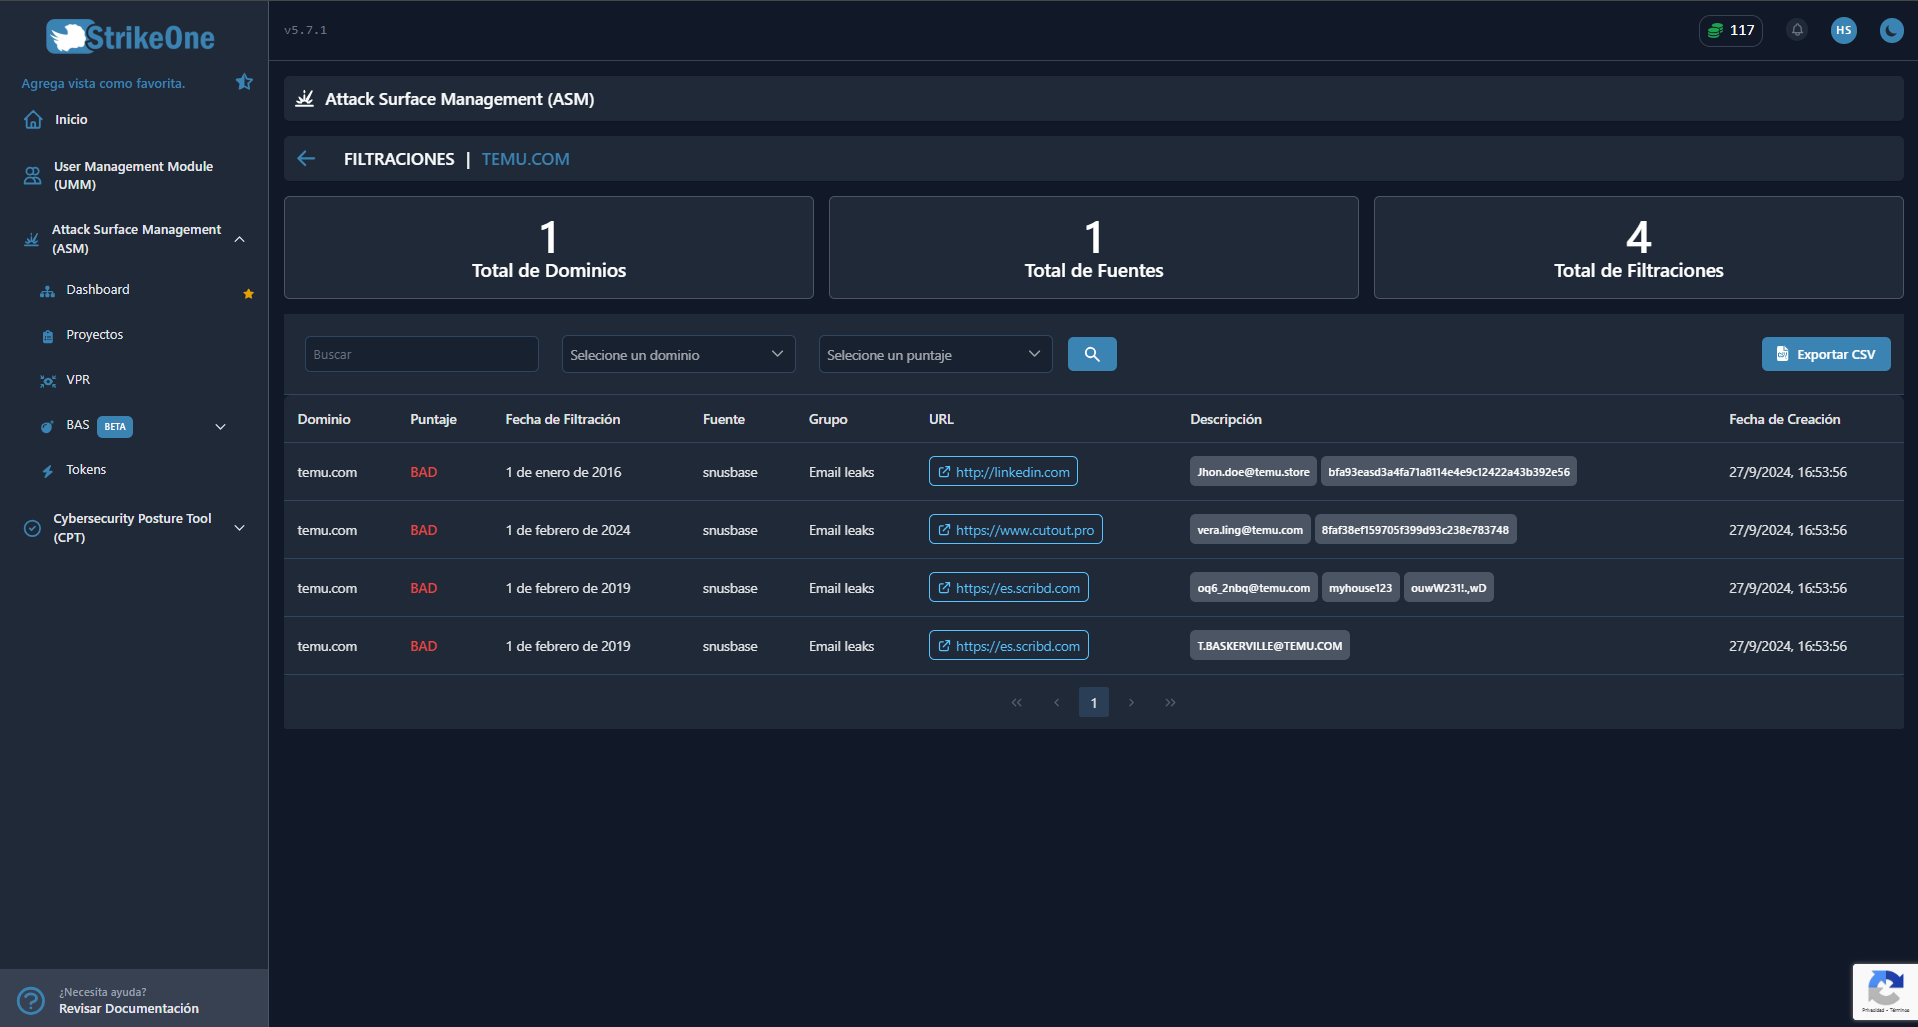The height and width of the screenshot is (1027, 1918).
Task: Click the green credits counter icon
Action: [1717, 30]
